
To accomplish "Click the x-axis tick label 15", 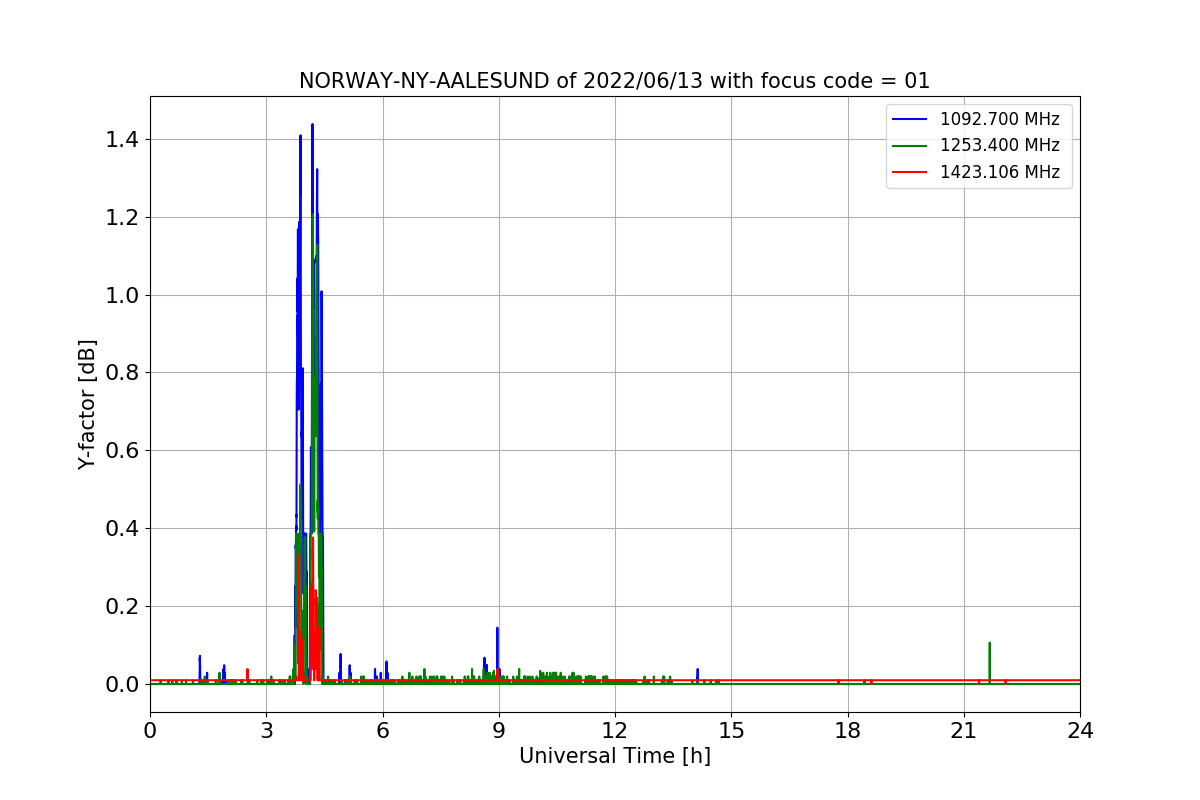I will click(x=731, y=730).
